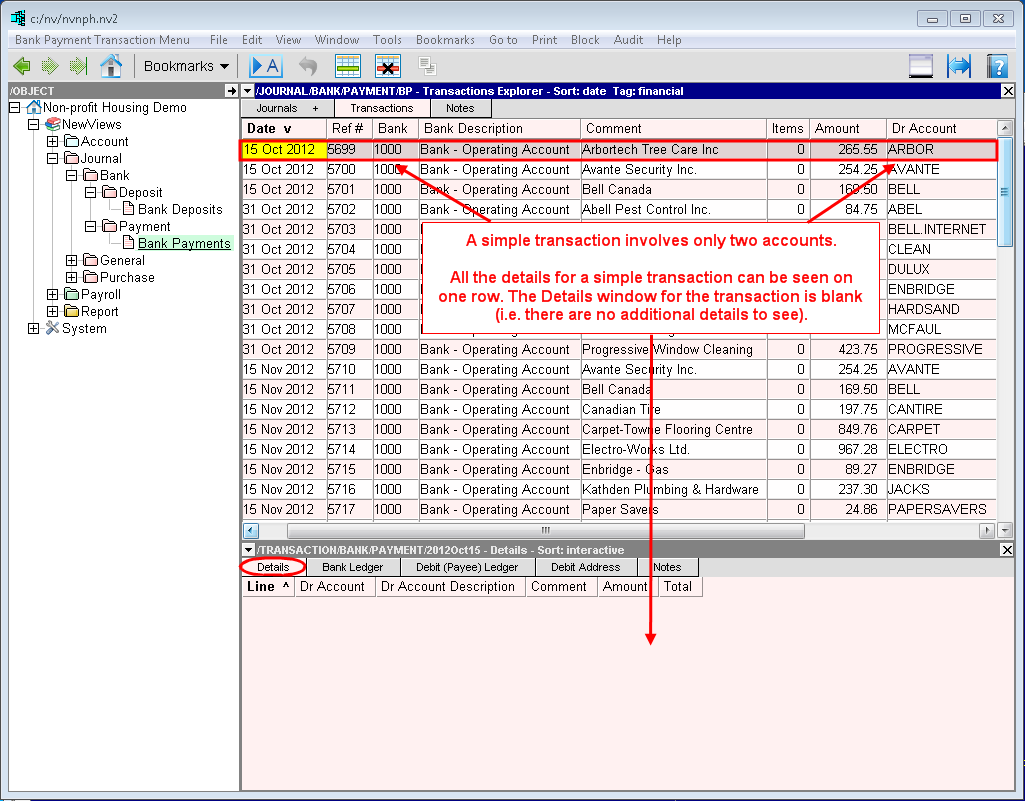Click the blue 'A' play toolbar icon
1025x801 pixels.
pos(266,67)
